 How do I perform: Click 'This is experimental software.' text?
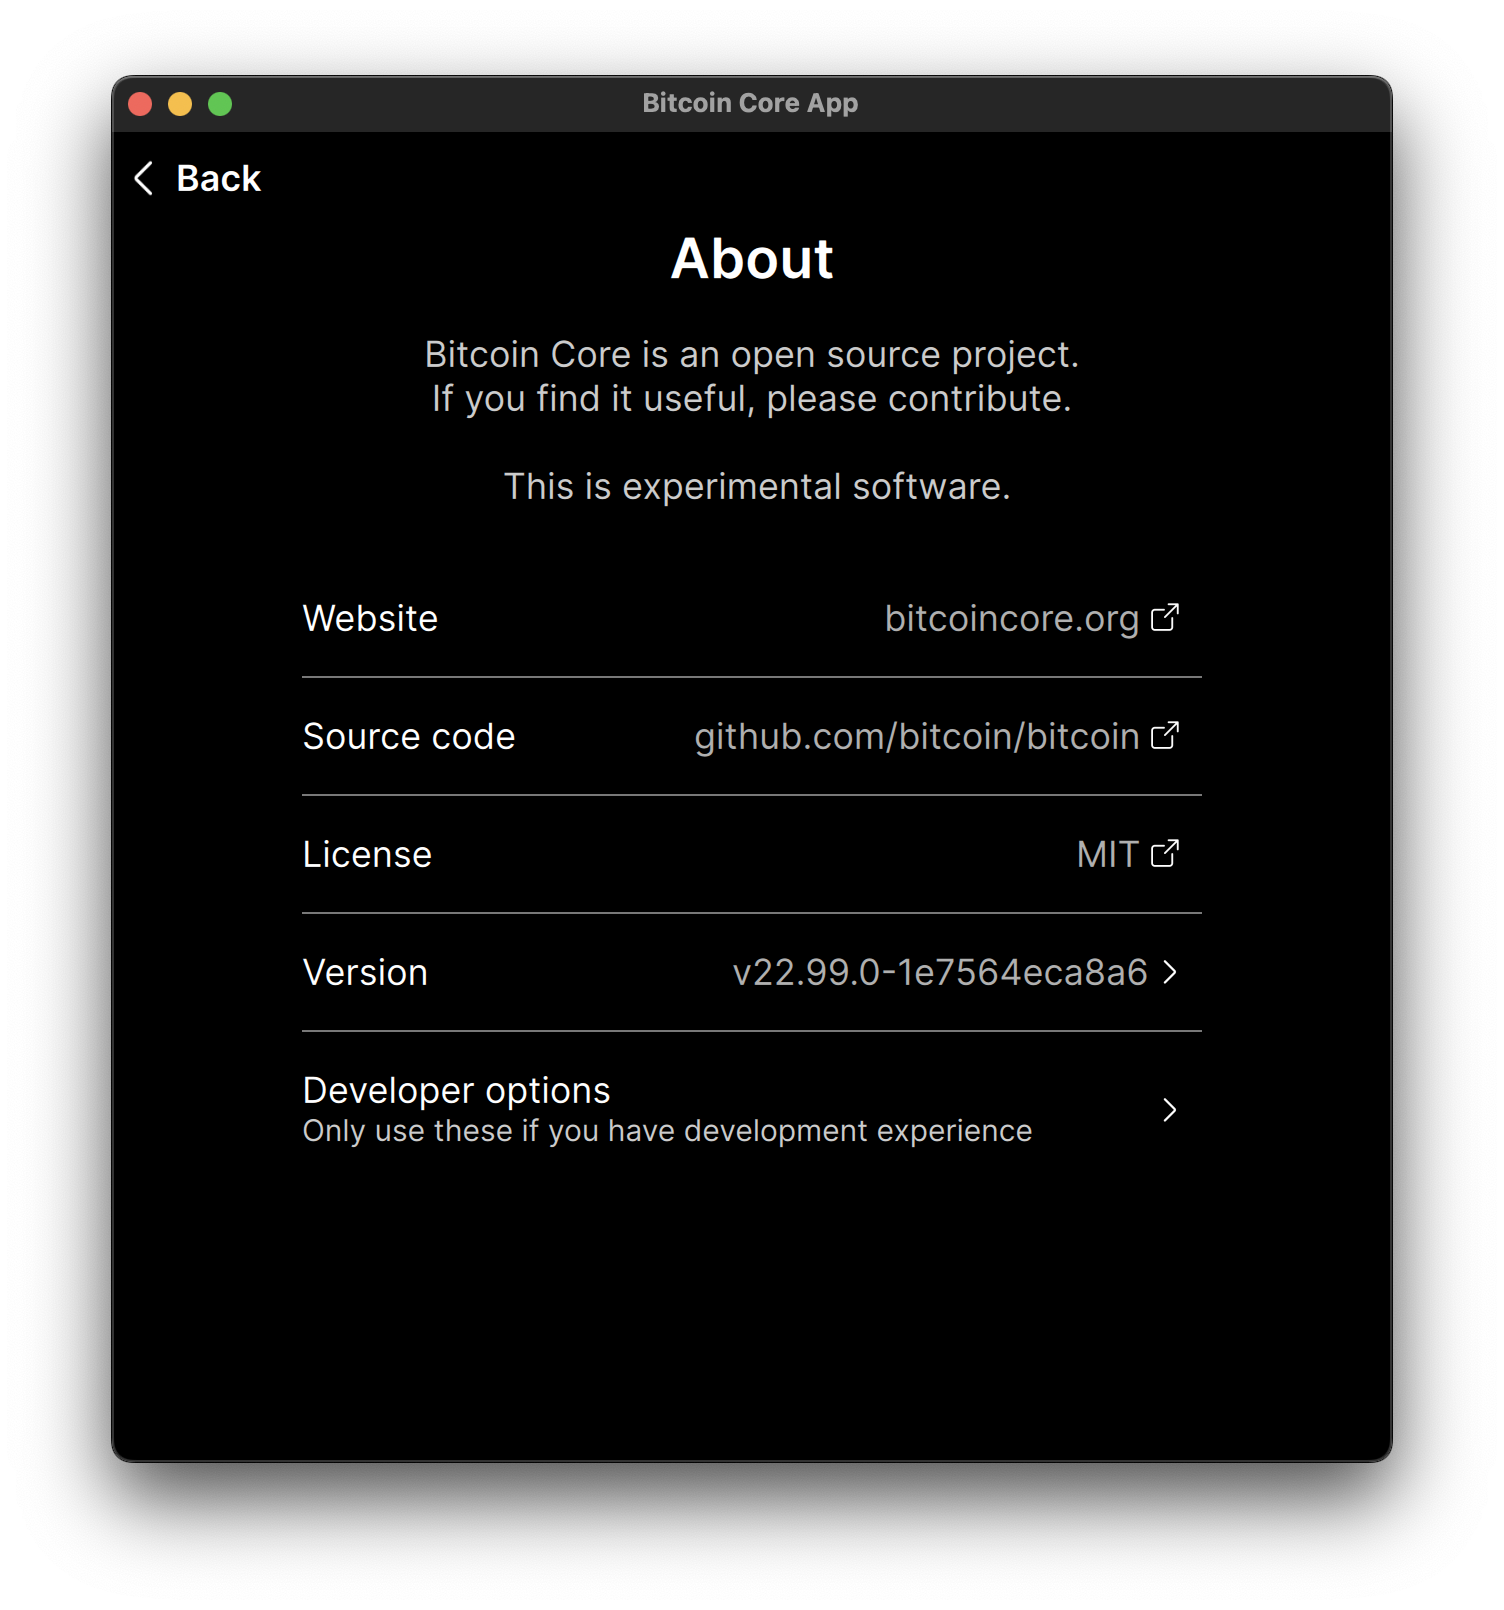[757, 487]
